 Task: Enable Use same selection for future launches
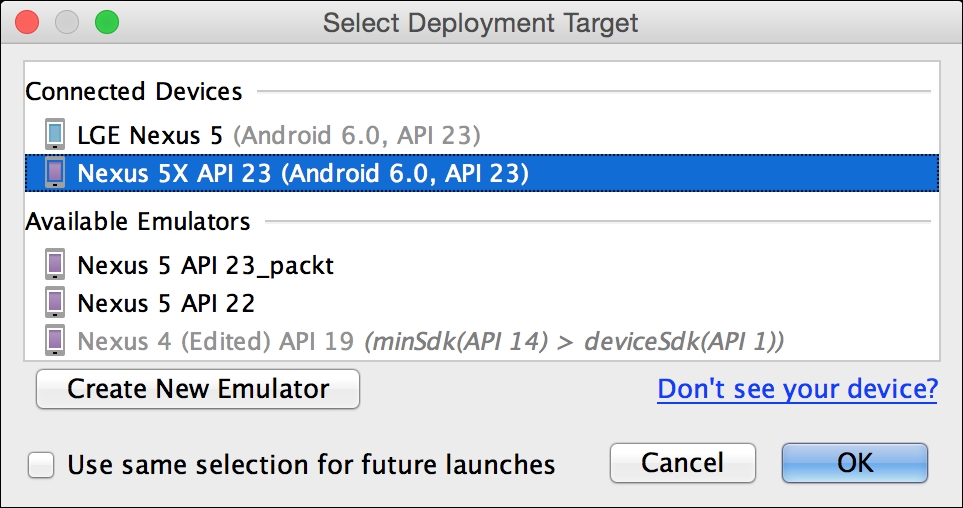coord(42,464)
